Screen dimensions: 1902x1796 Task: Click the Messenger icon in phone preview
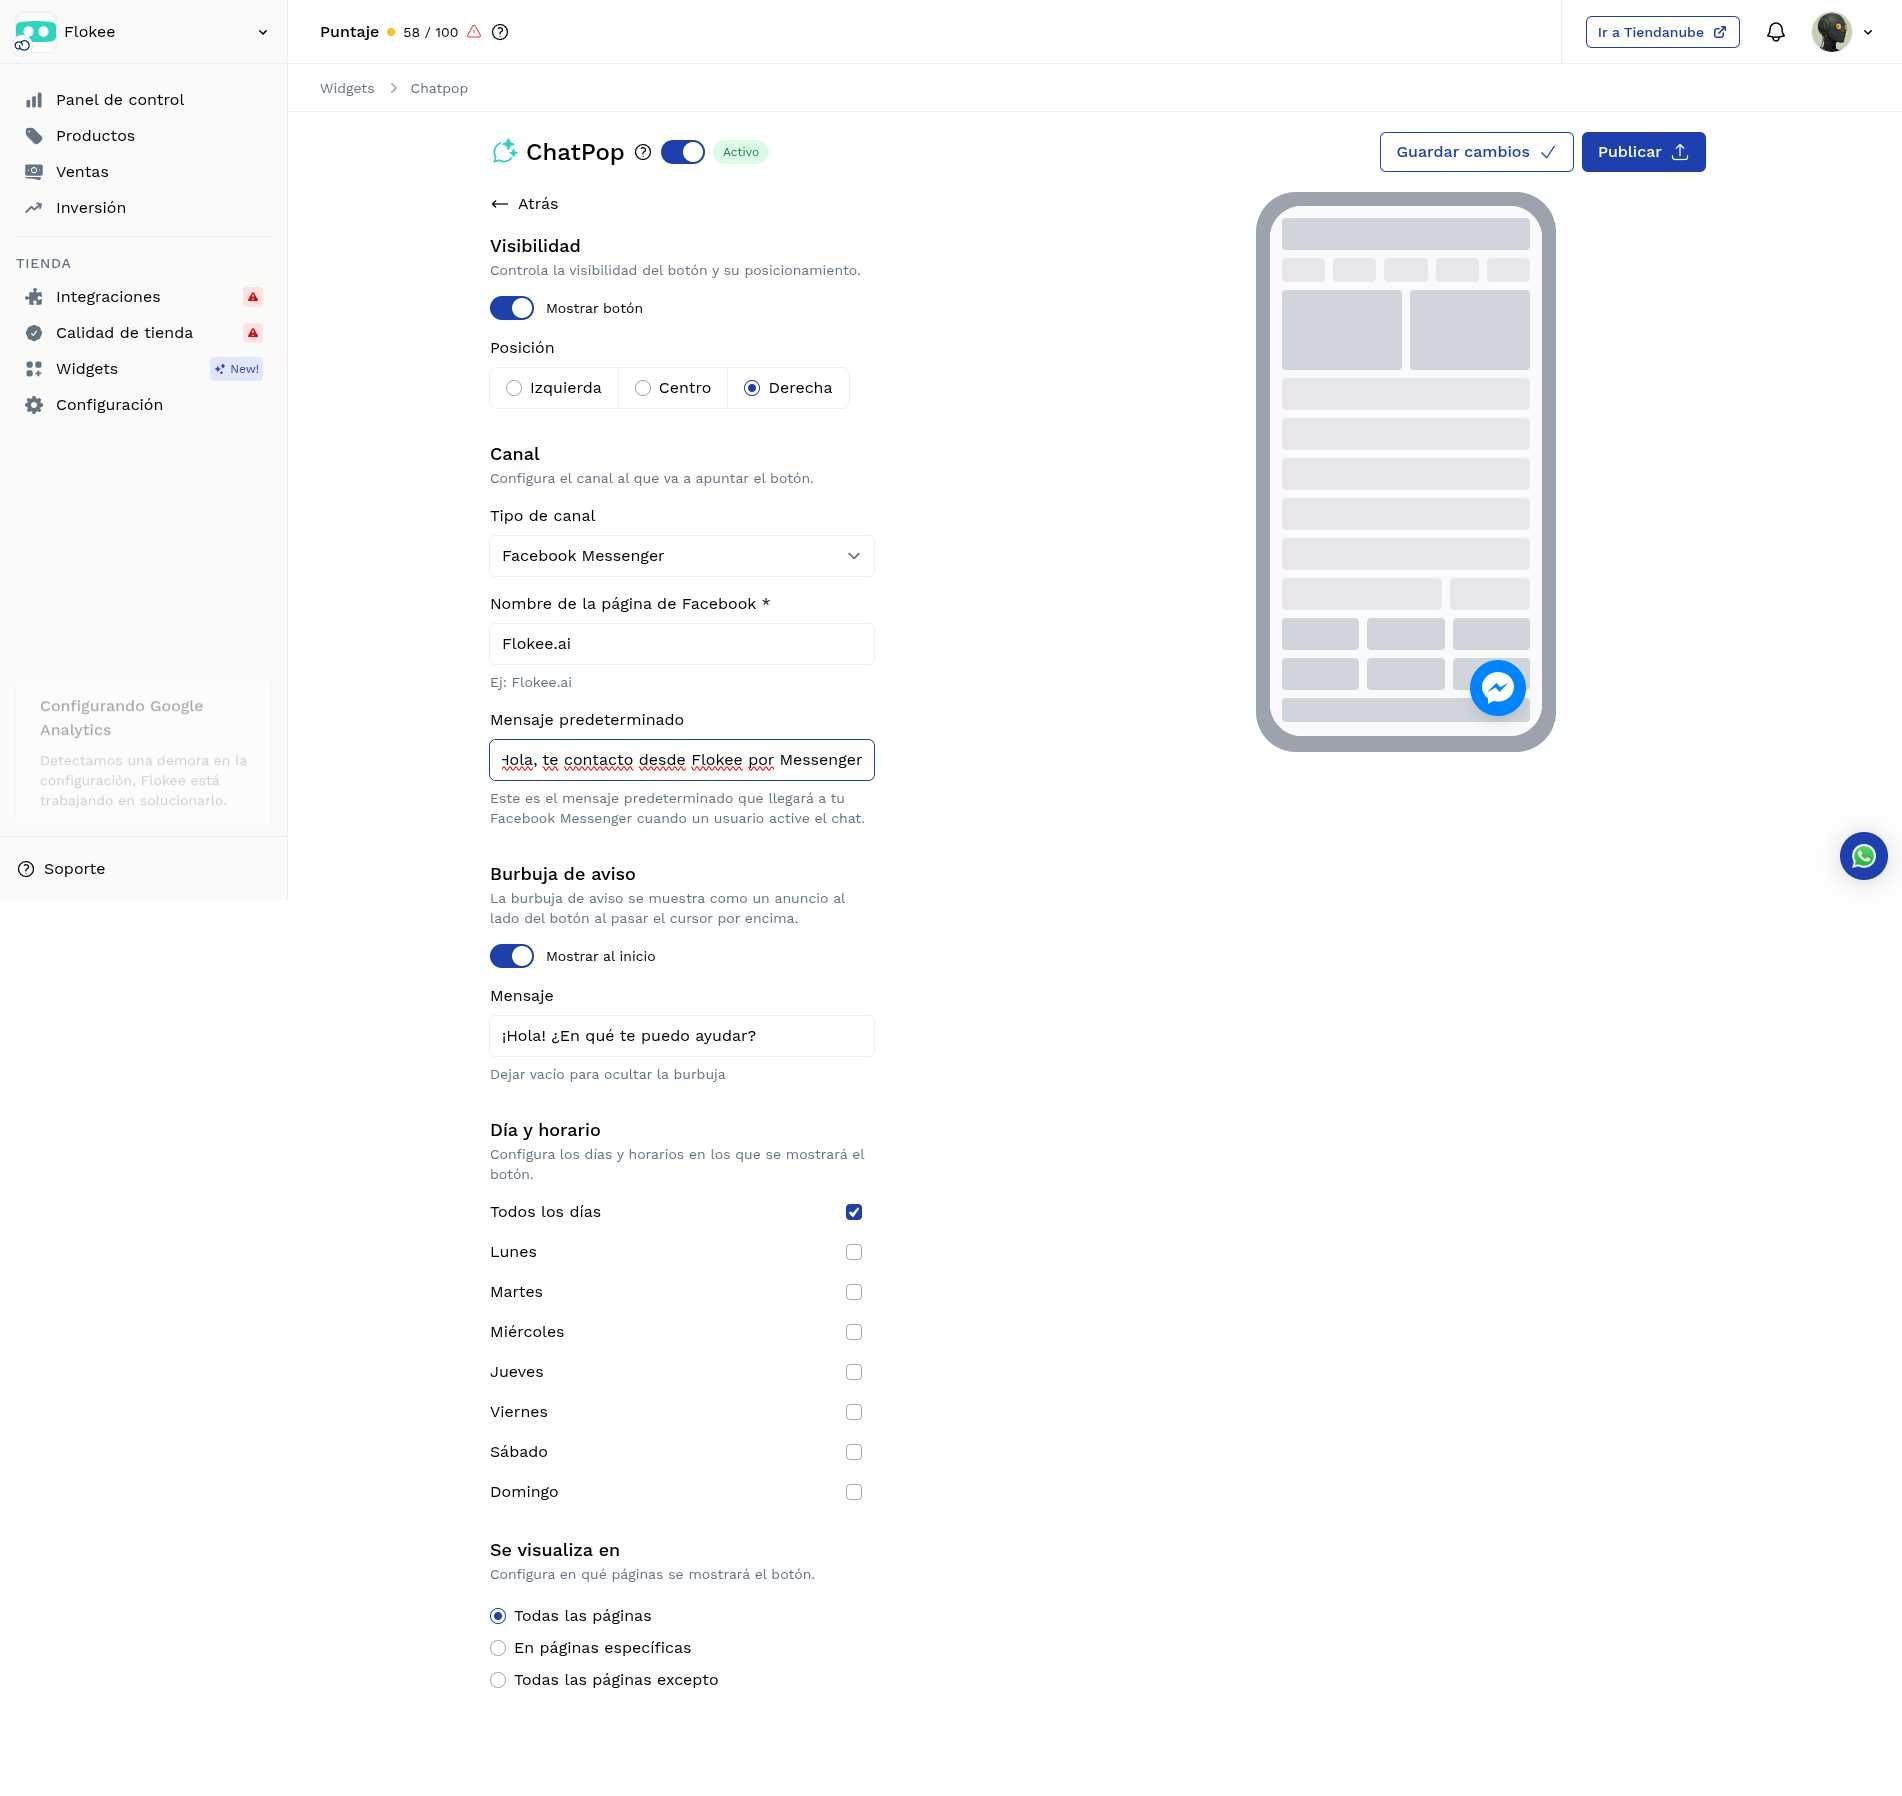pyautogui.click(x=1497, y=688)
